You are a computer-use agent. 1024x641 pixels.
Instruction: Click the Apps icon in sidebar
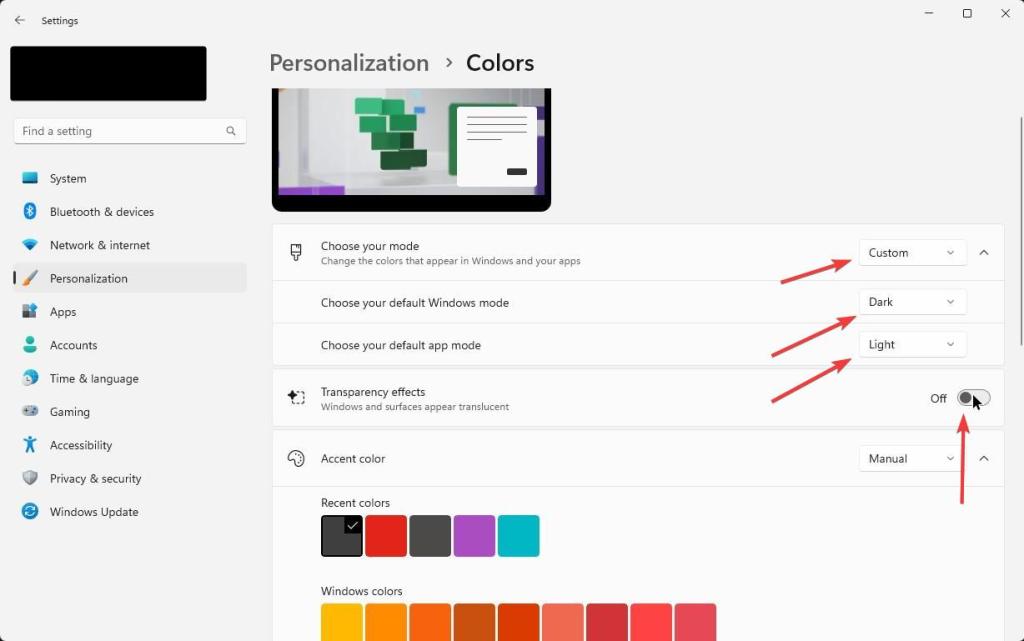30,311
